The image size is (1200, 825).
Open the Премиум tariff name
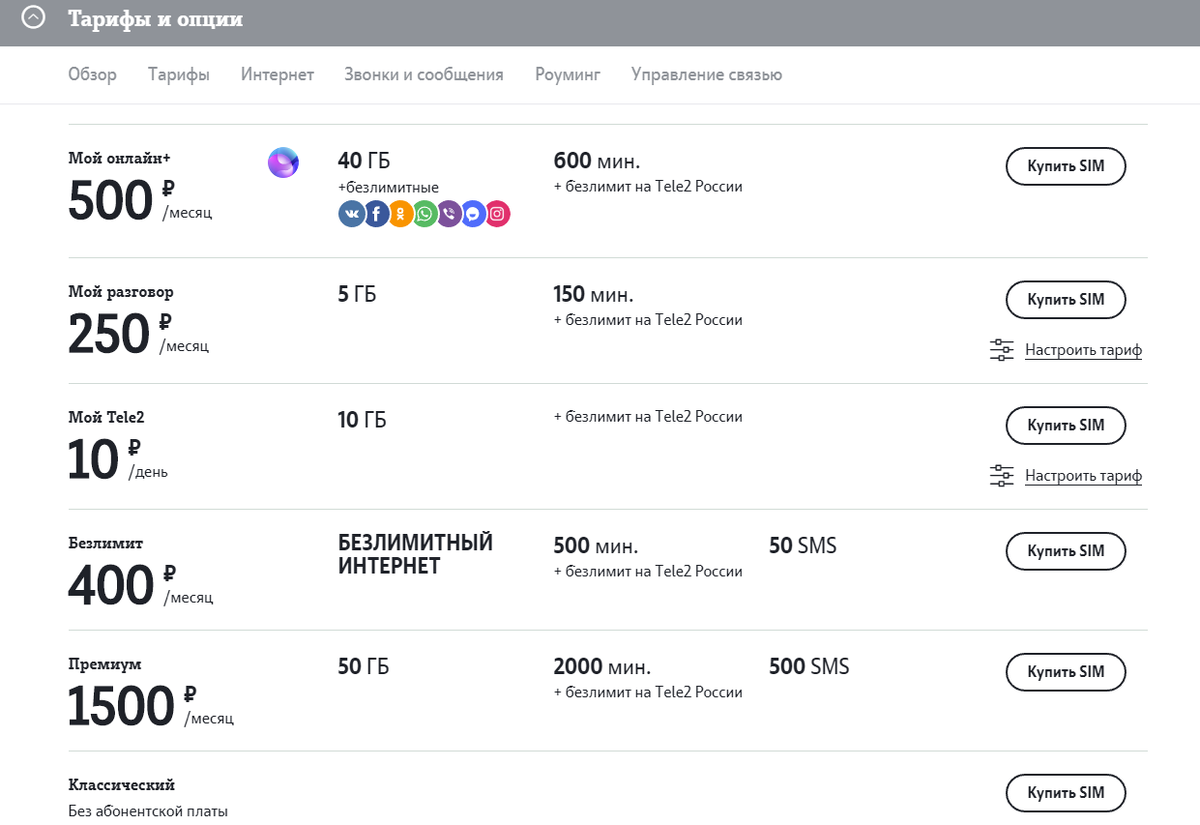[104, 664]
